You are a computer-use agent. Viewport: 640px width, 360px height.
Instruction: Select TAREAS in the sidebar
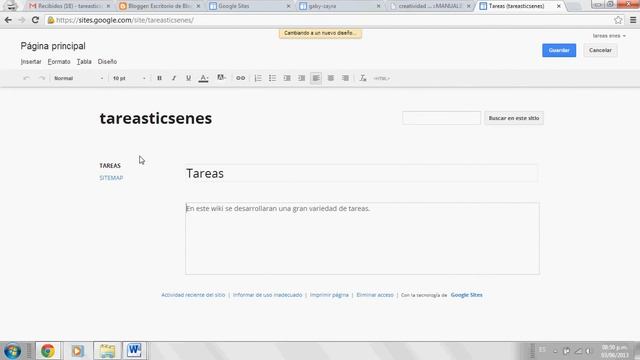pos(110,165)
